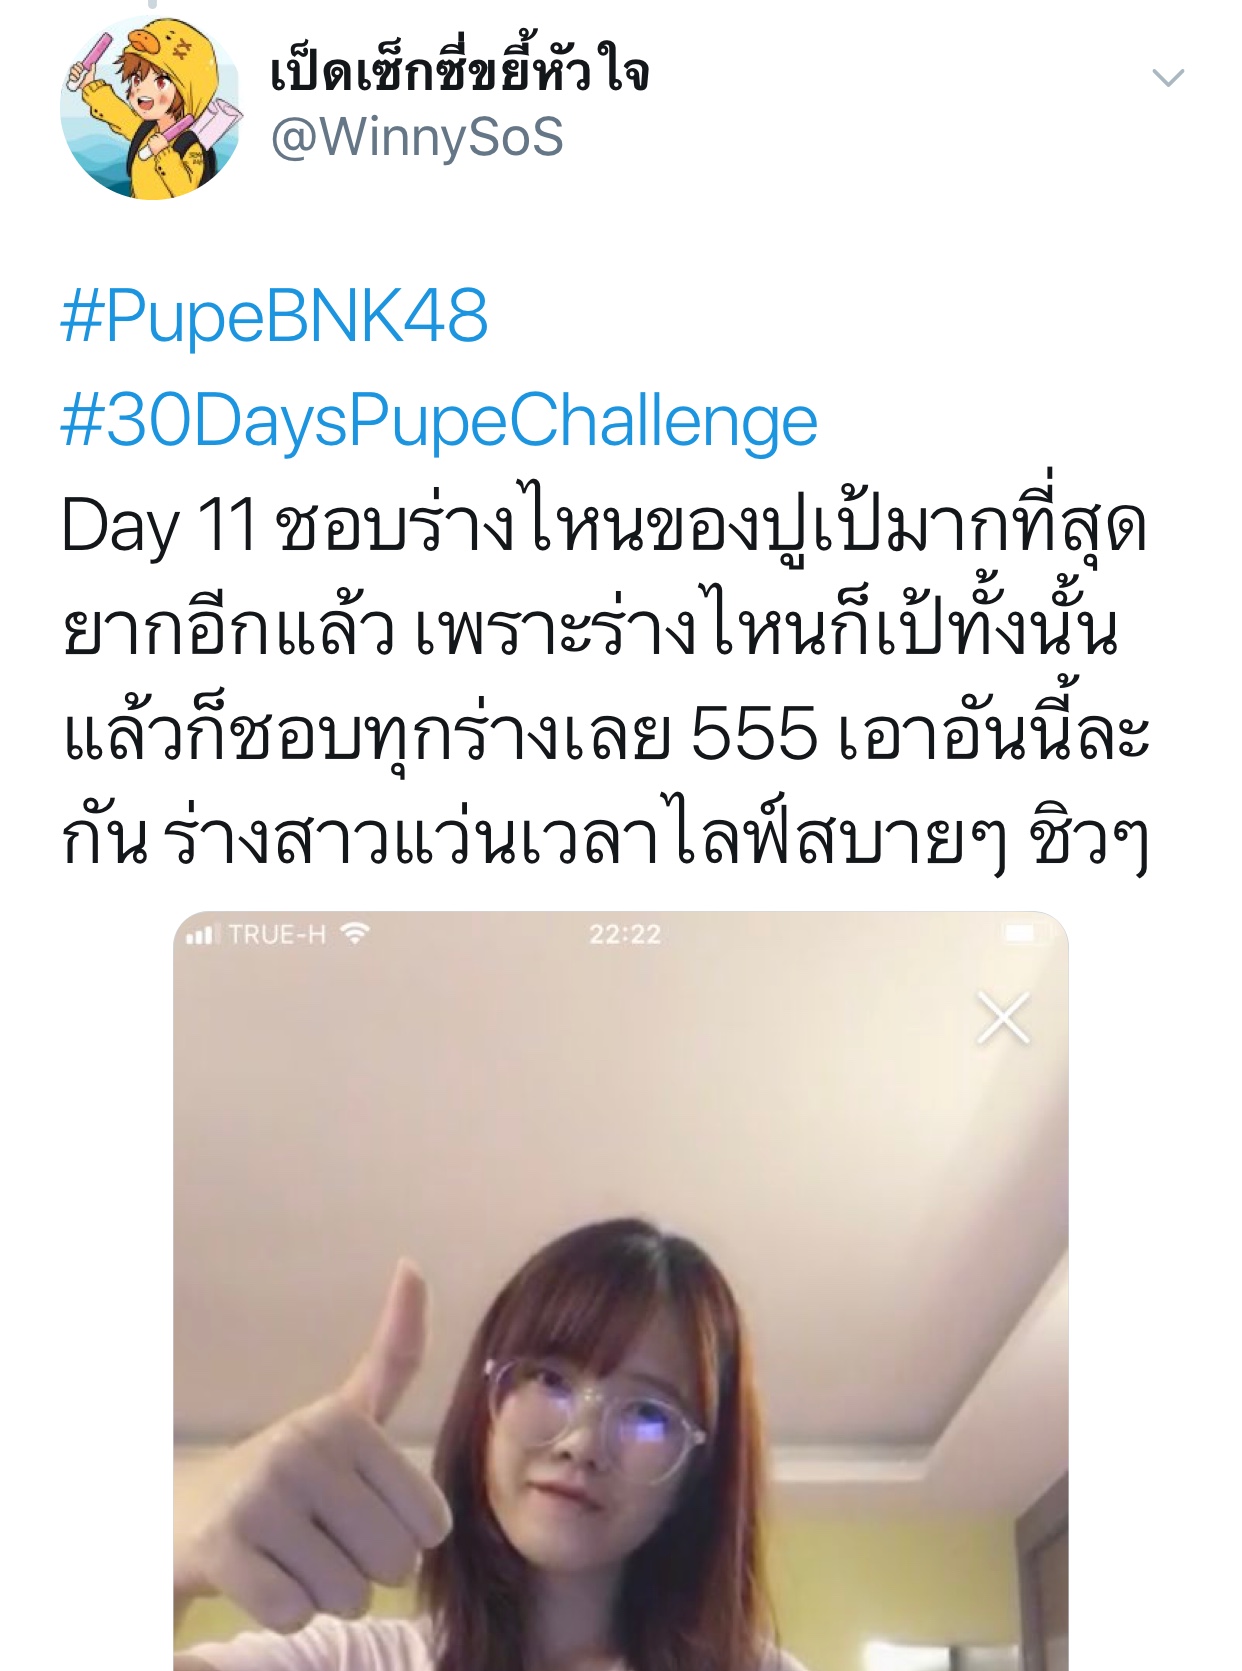Open the duck-hoodie profile avatar
The image size is (1242, 1671).
click(151, 108)
